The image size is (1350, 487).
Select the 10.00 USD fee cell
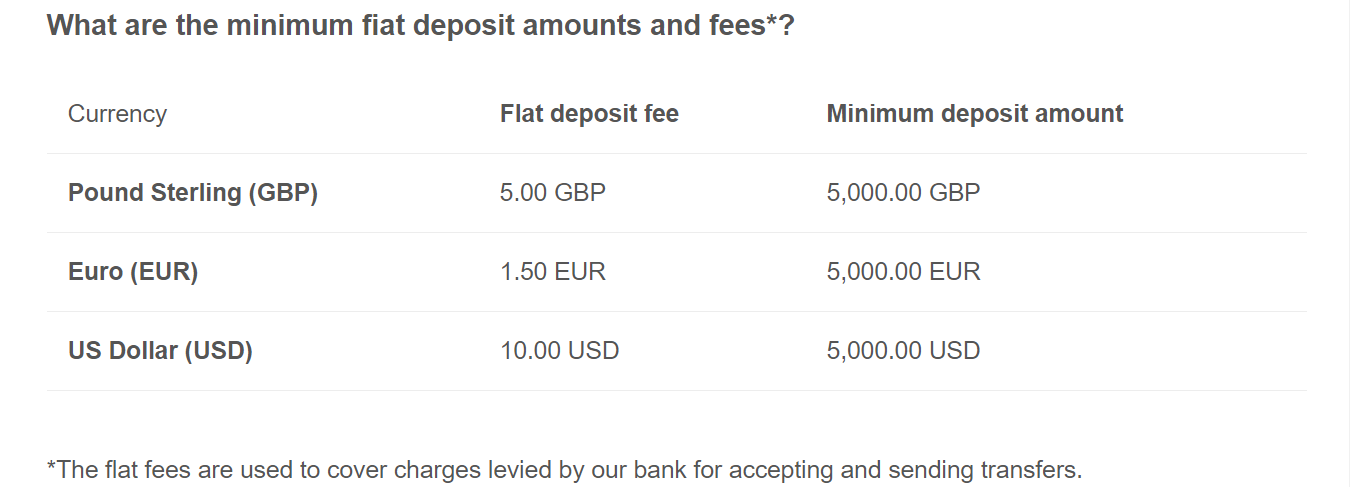pyautogui.click(x=560, y=351)
